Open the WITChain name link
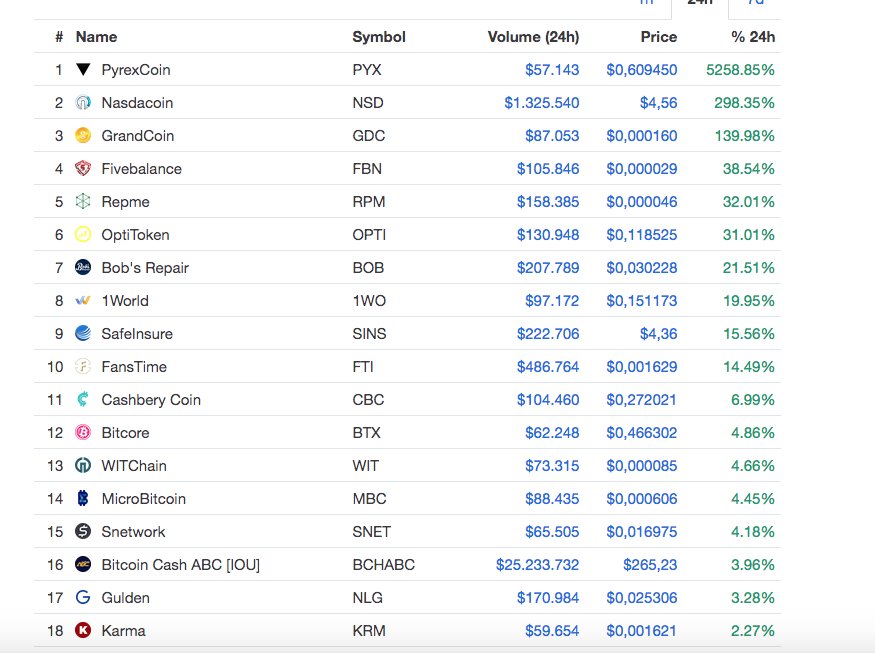This screenshot has width=875, height=653. point(134,465)
